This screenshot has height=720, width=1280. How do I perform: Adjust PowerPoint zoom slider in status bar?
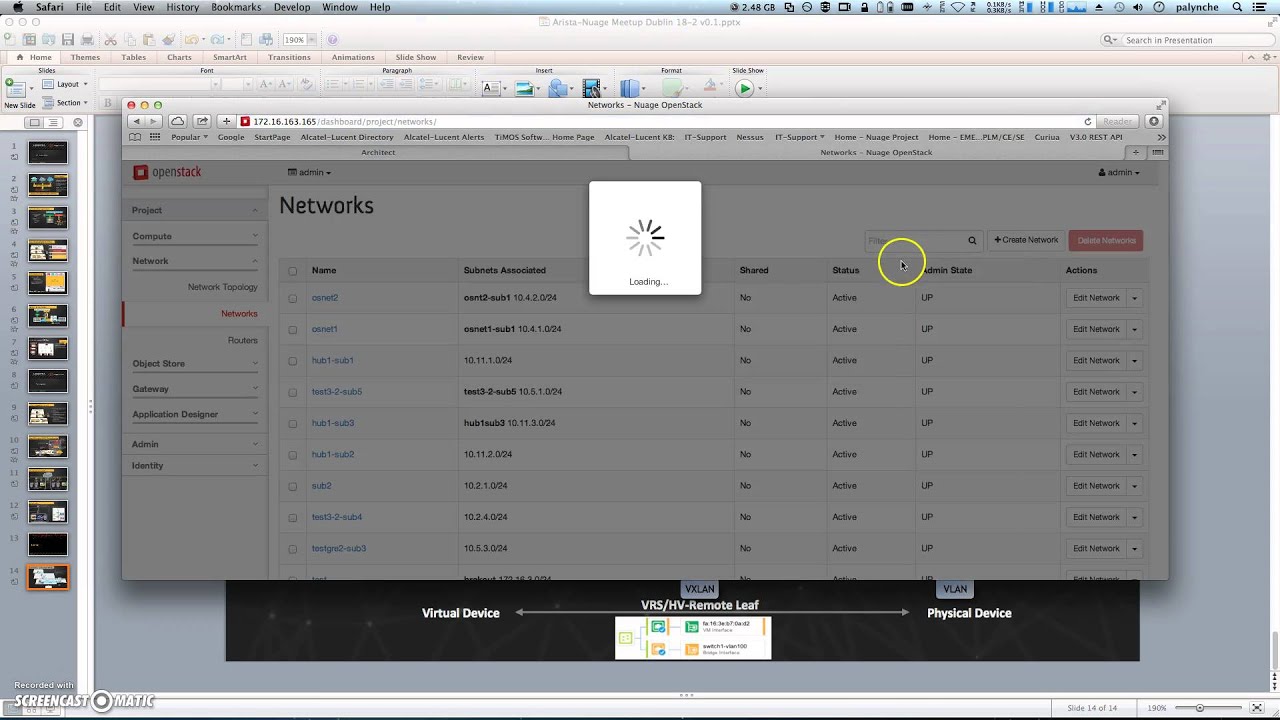tap(1200, 708)
